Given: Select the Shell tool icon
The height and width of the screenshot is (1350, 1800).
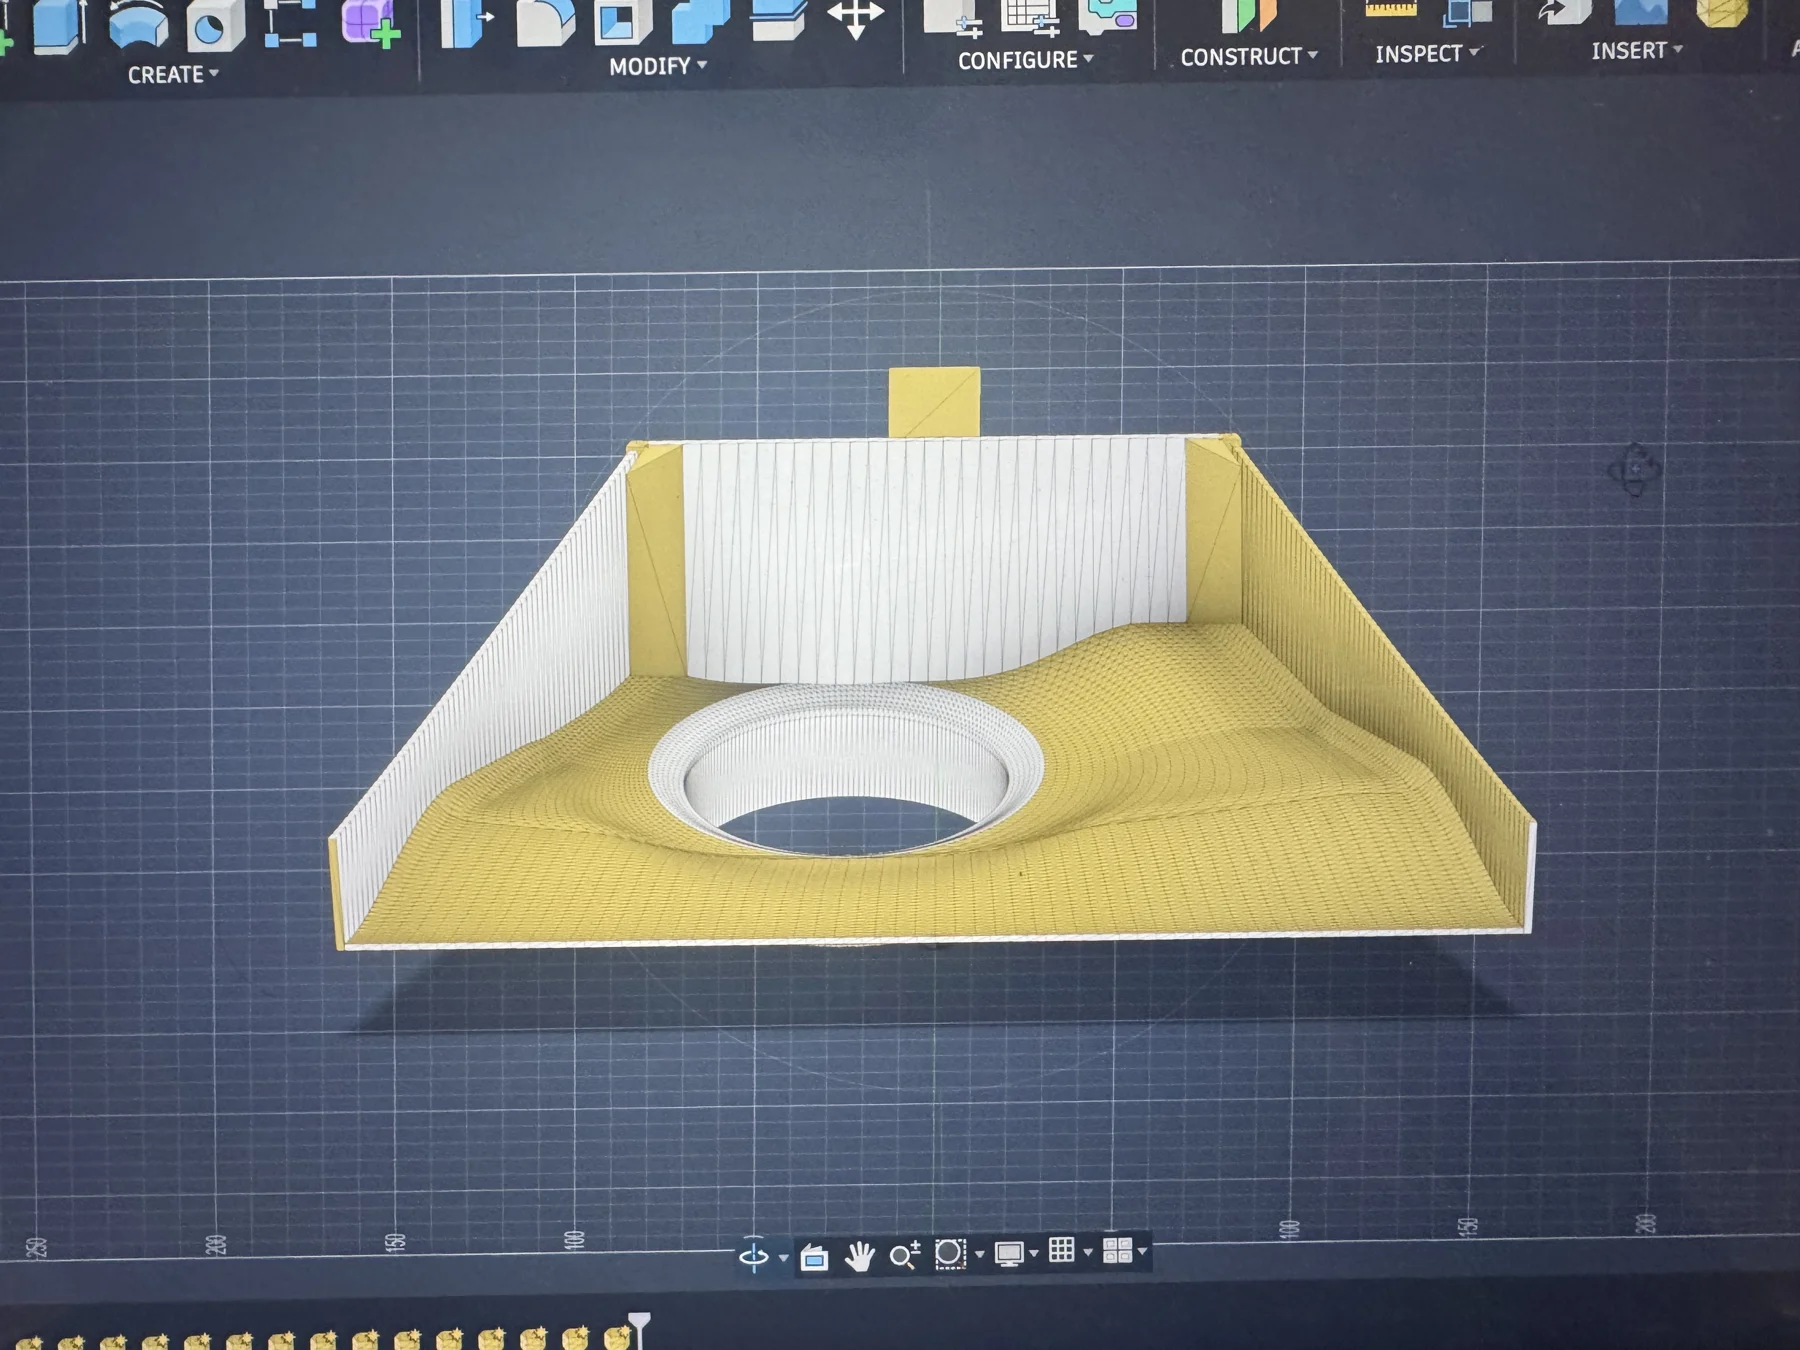Looking at the screenshot, I should [623, 22].
